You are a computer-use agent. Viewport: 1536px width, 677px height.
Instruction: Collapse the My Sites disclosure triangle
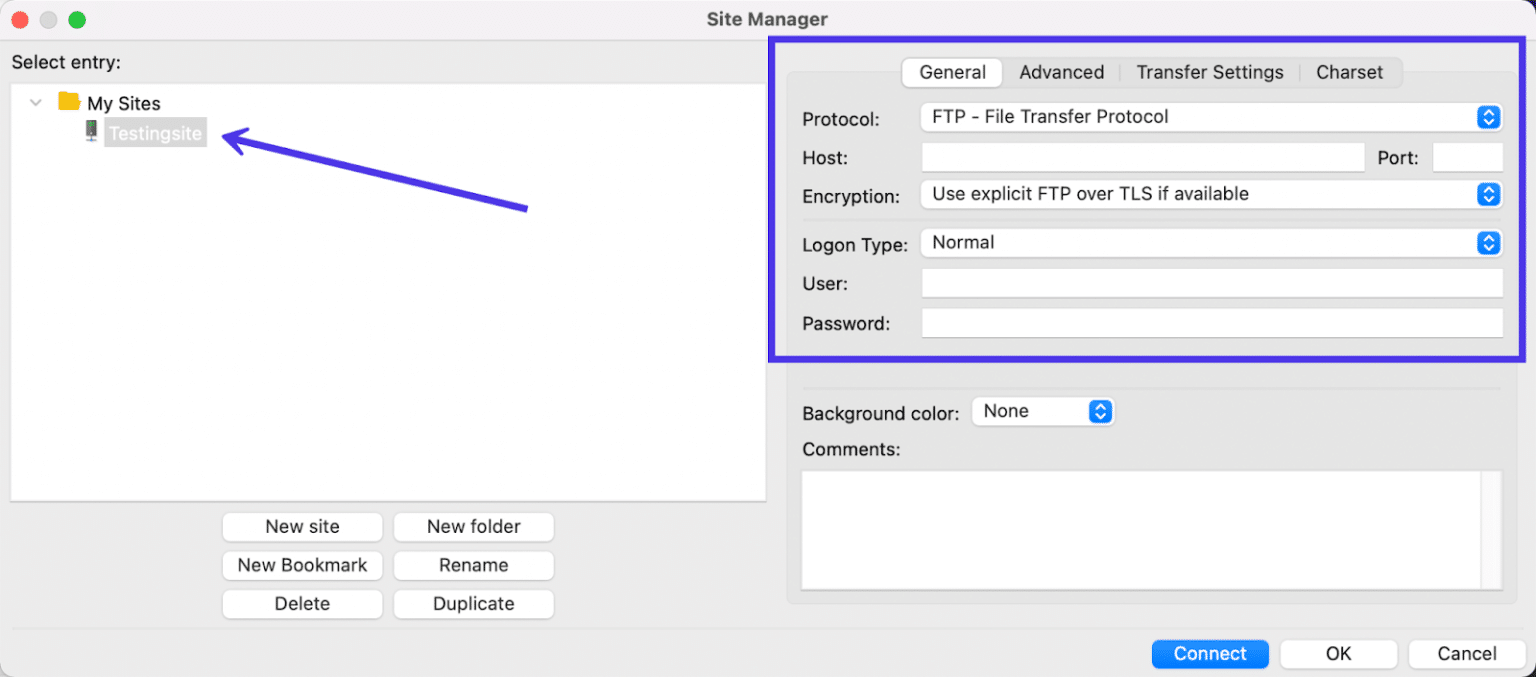(36, 102)
